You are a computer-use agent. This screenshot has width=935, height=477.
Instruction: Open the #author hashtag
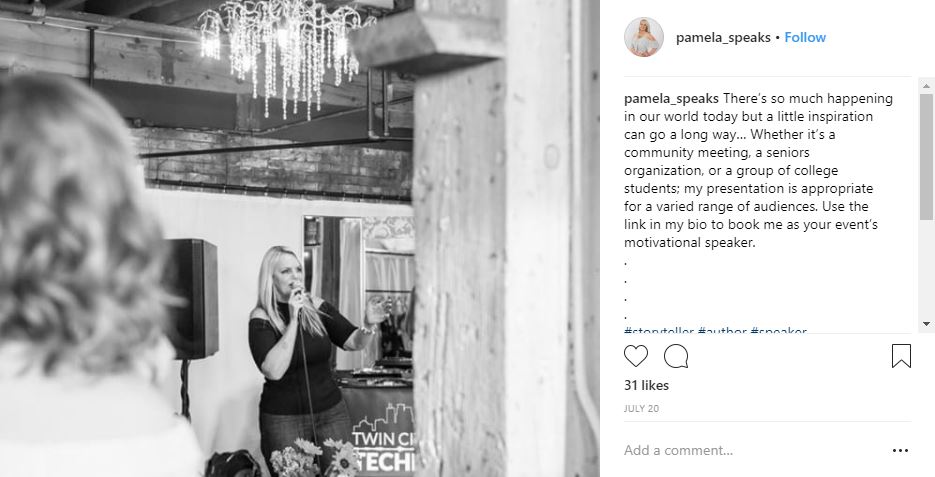pyautogui.click(x=722, y=332)
